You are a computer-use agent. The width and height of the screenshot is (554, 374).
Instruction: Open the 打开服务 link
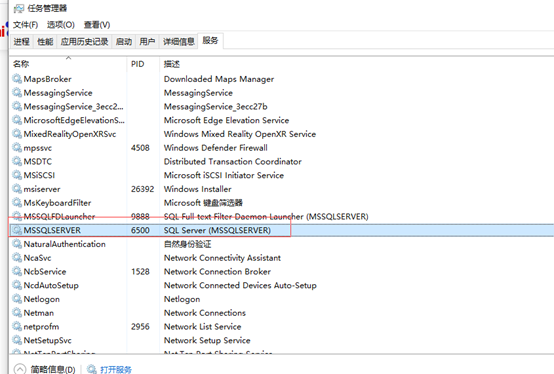click(x=116, y=370)
